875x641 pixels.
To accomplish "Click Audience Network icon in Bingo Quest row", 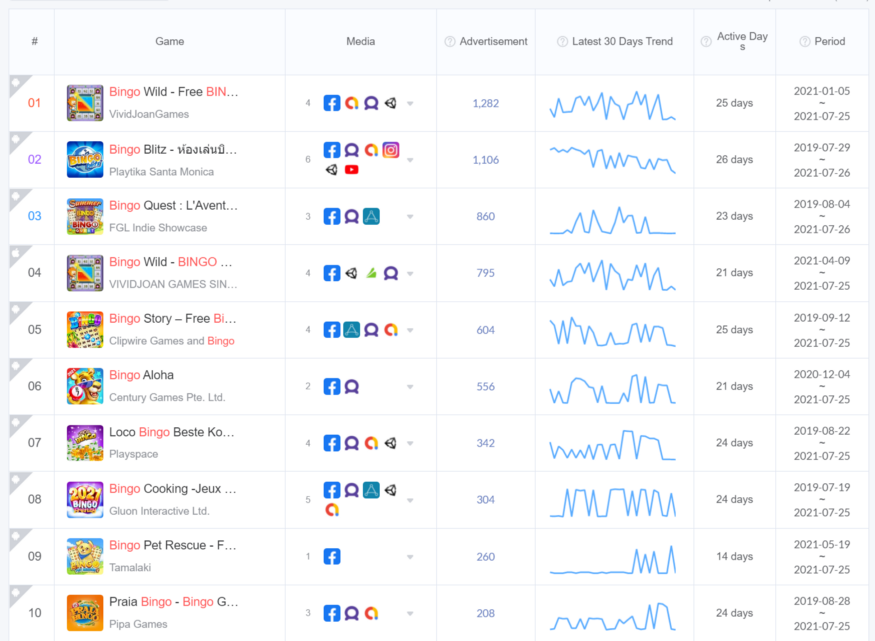I will click(352, 216).
